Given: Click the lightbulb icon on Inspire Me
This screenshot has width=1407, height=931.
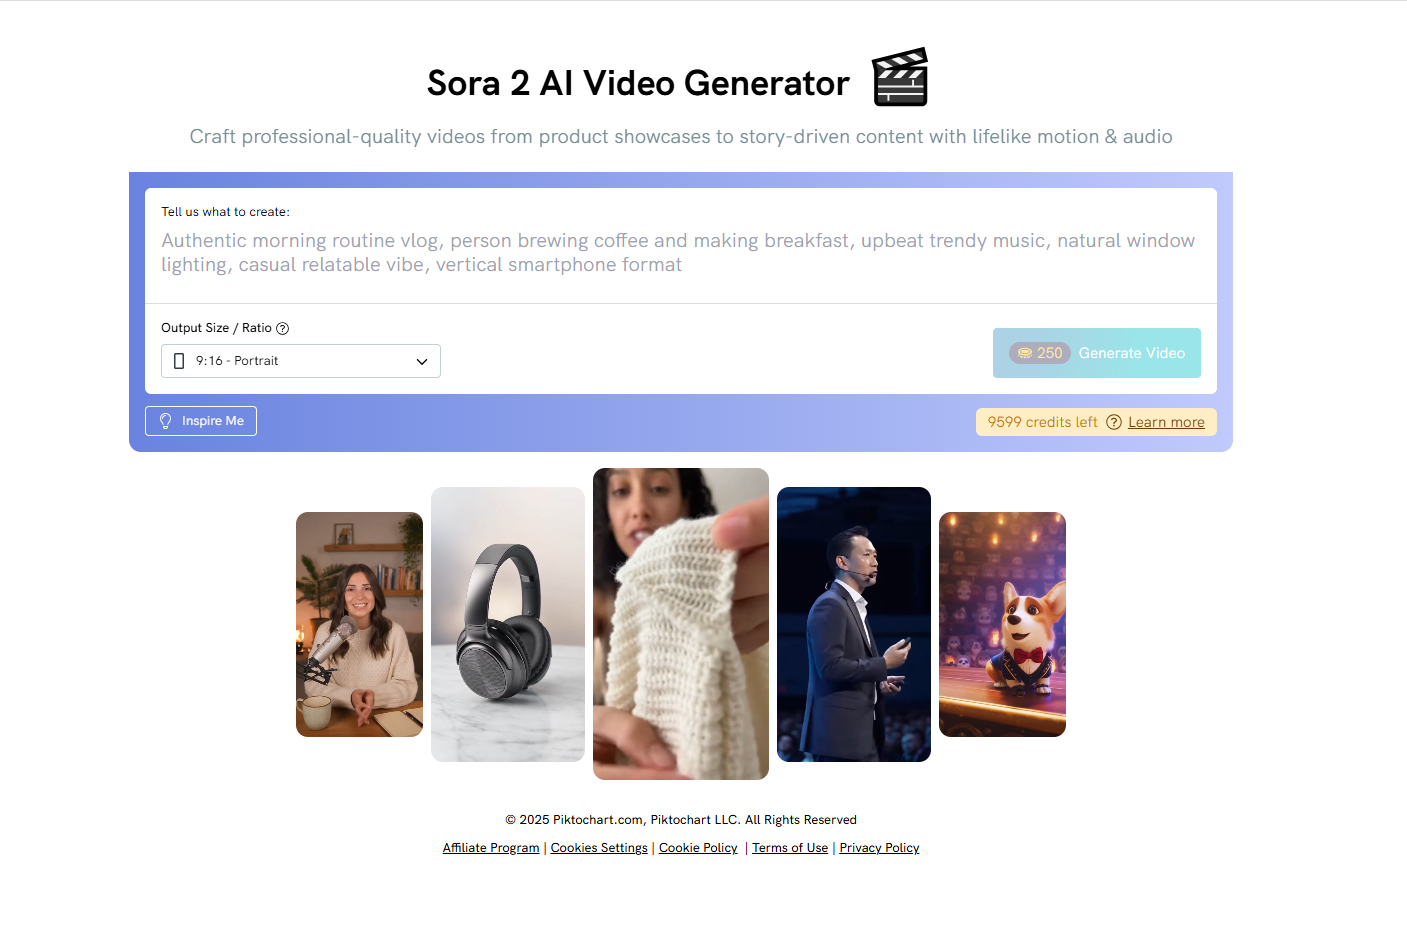Looking at the screenshot, I should coord(166,421).
